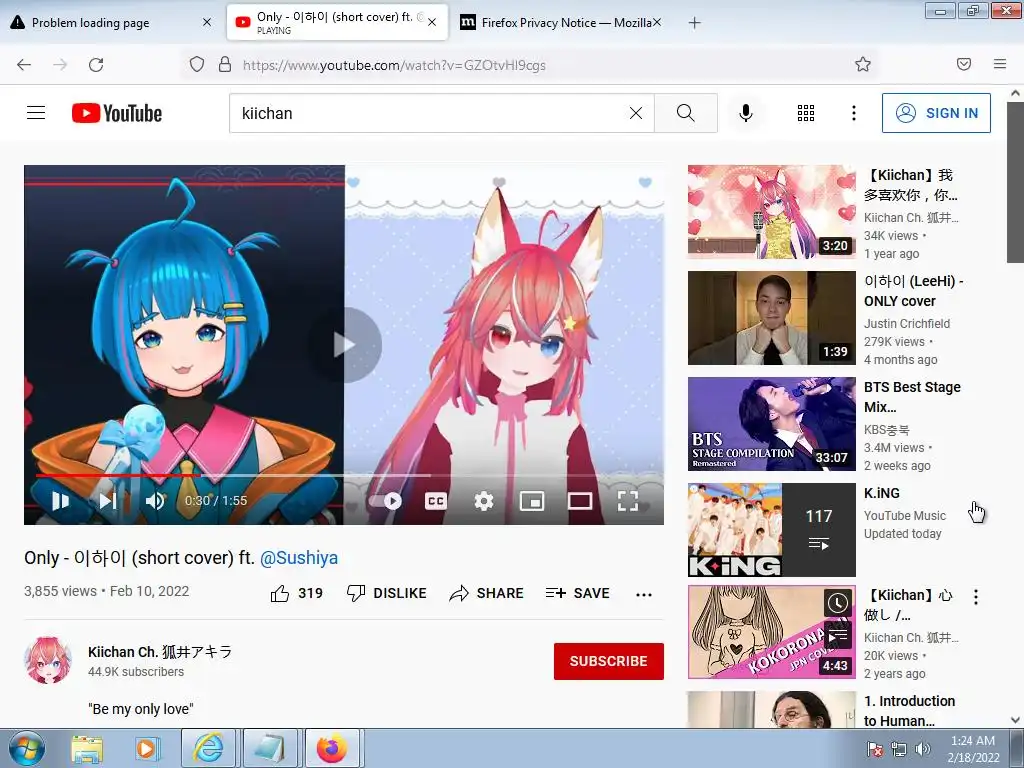Open Save to Pocket icon
The width and height of the screenshot is (1024, 768).
[x=964, y=64]
